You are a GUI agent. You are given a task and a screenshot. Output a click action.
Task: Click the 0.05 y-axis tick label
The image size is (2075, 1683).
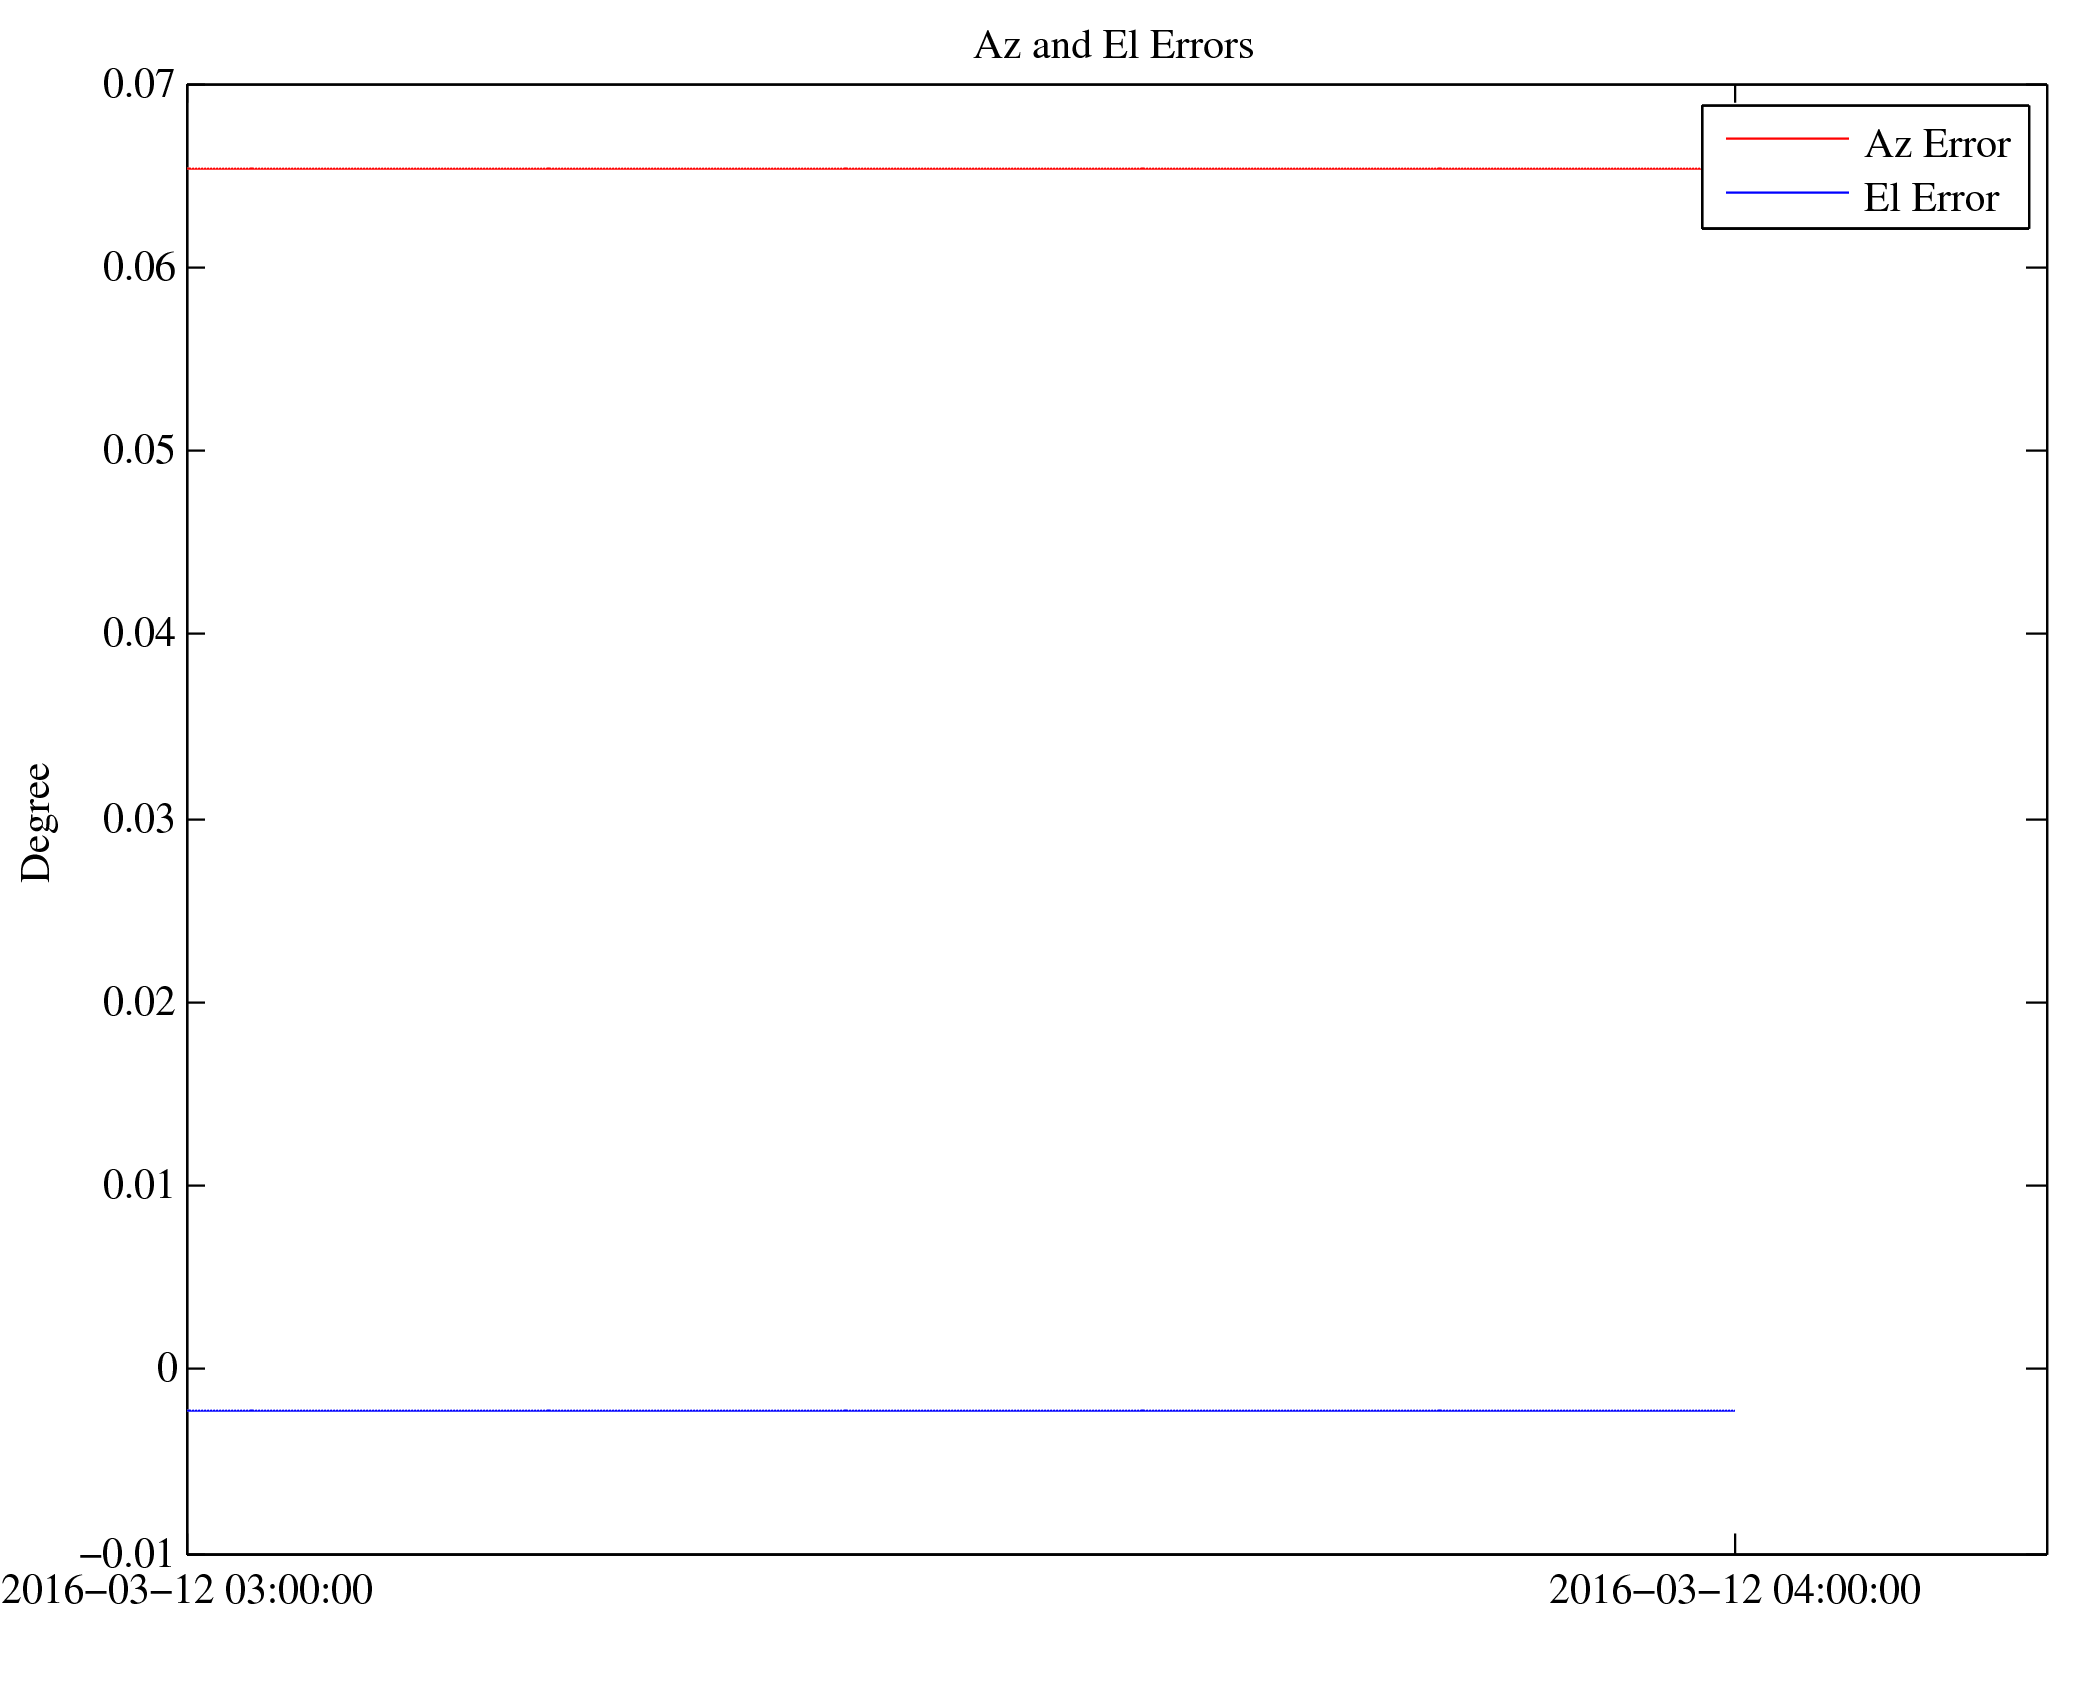coord(138,450)
